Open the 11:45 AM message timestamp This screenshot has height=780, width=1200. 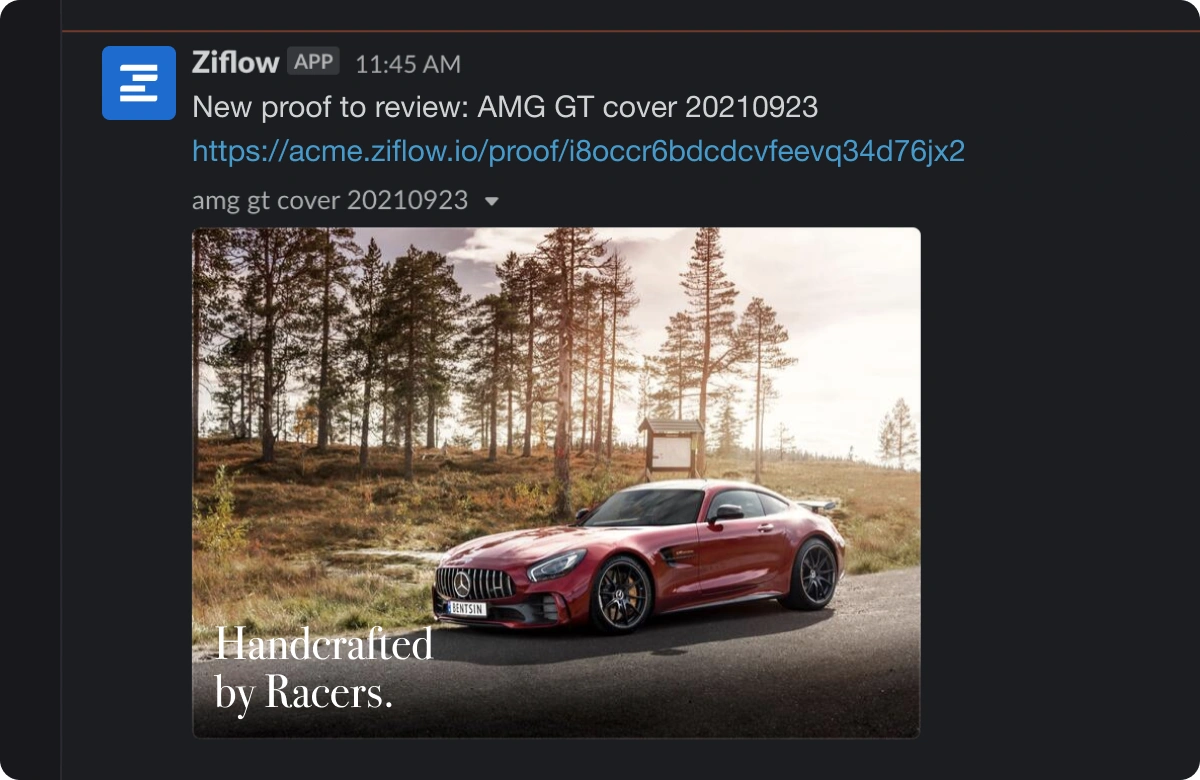tap(408, 64)
